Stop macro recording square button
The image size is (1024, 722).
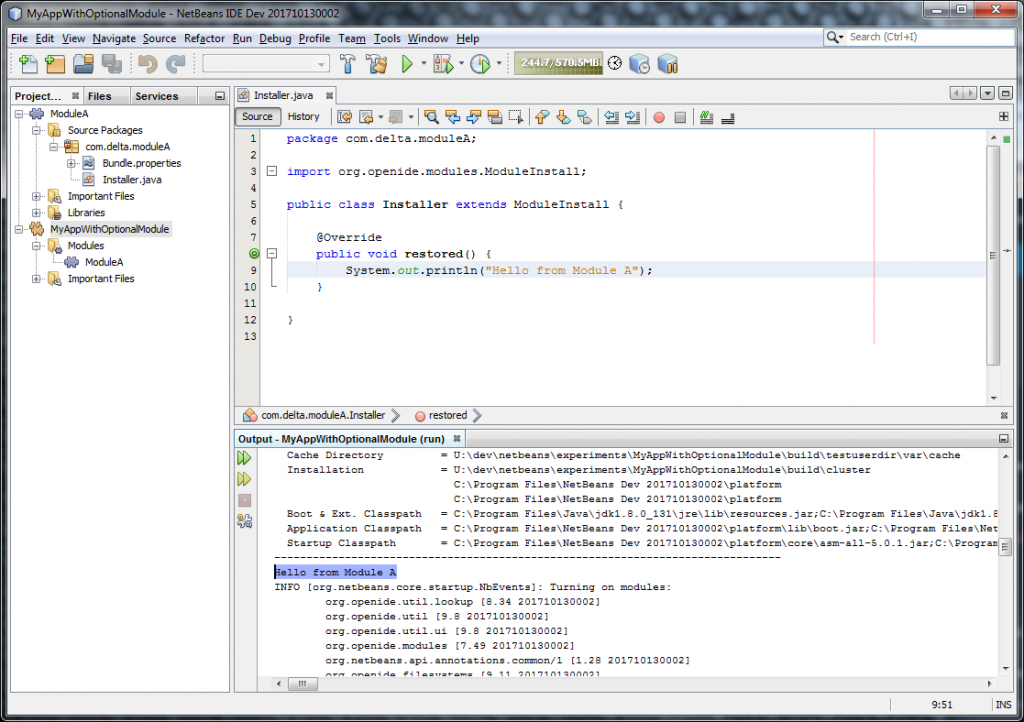(x=680, y=118)
